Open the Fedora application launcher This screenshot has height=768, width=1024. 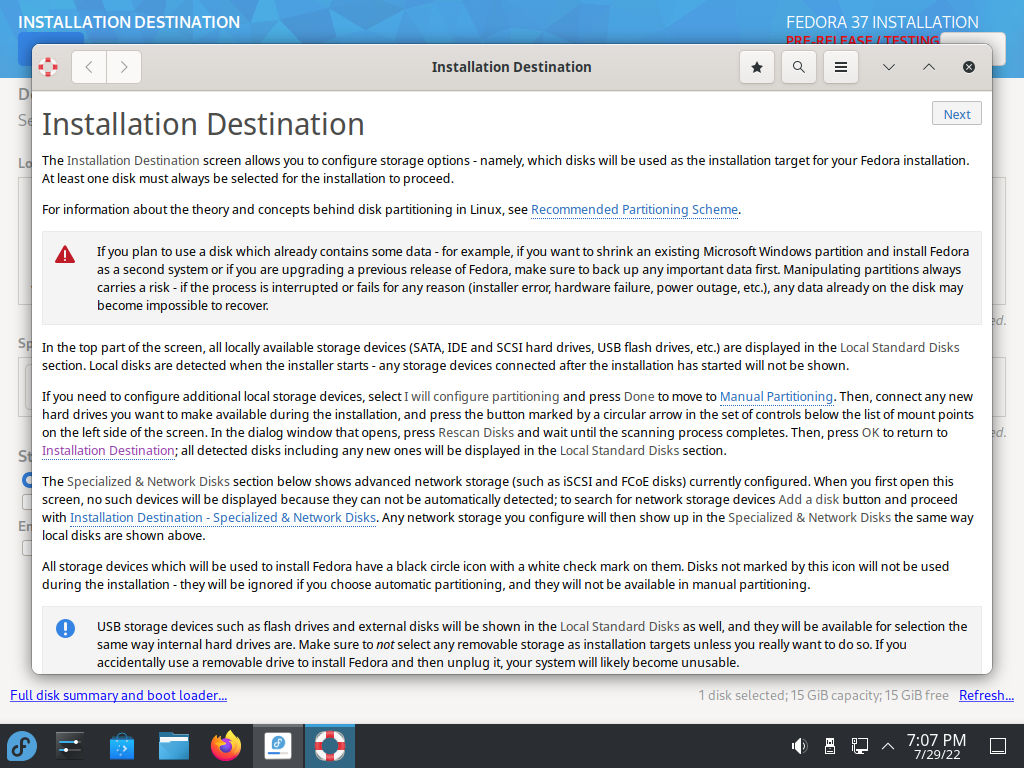[22, 746]
